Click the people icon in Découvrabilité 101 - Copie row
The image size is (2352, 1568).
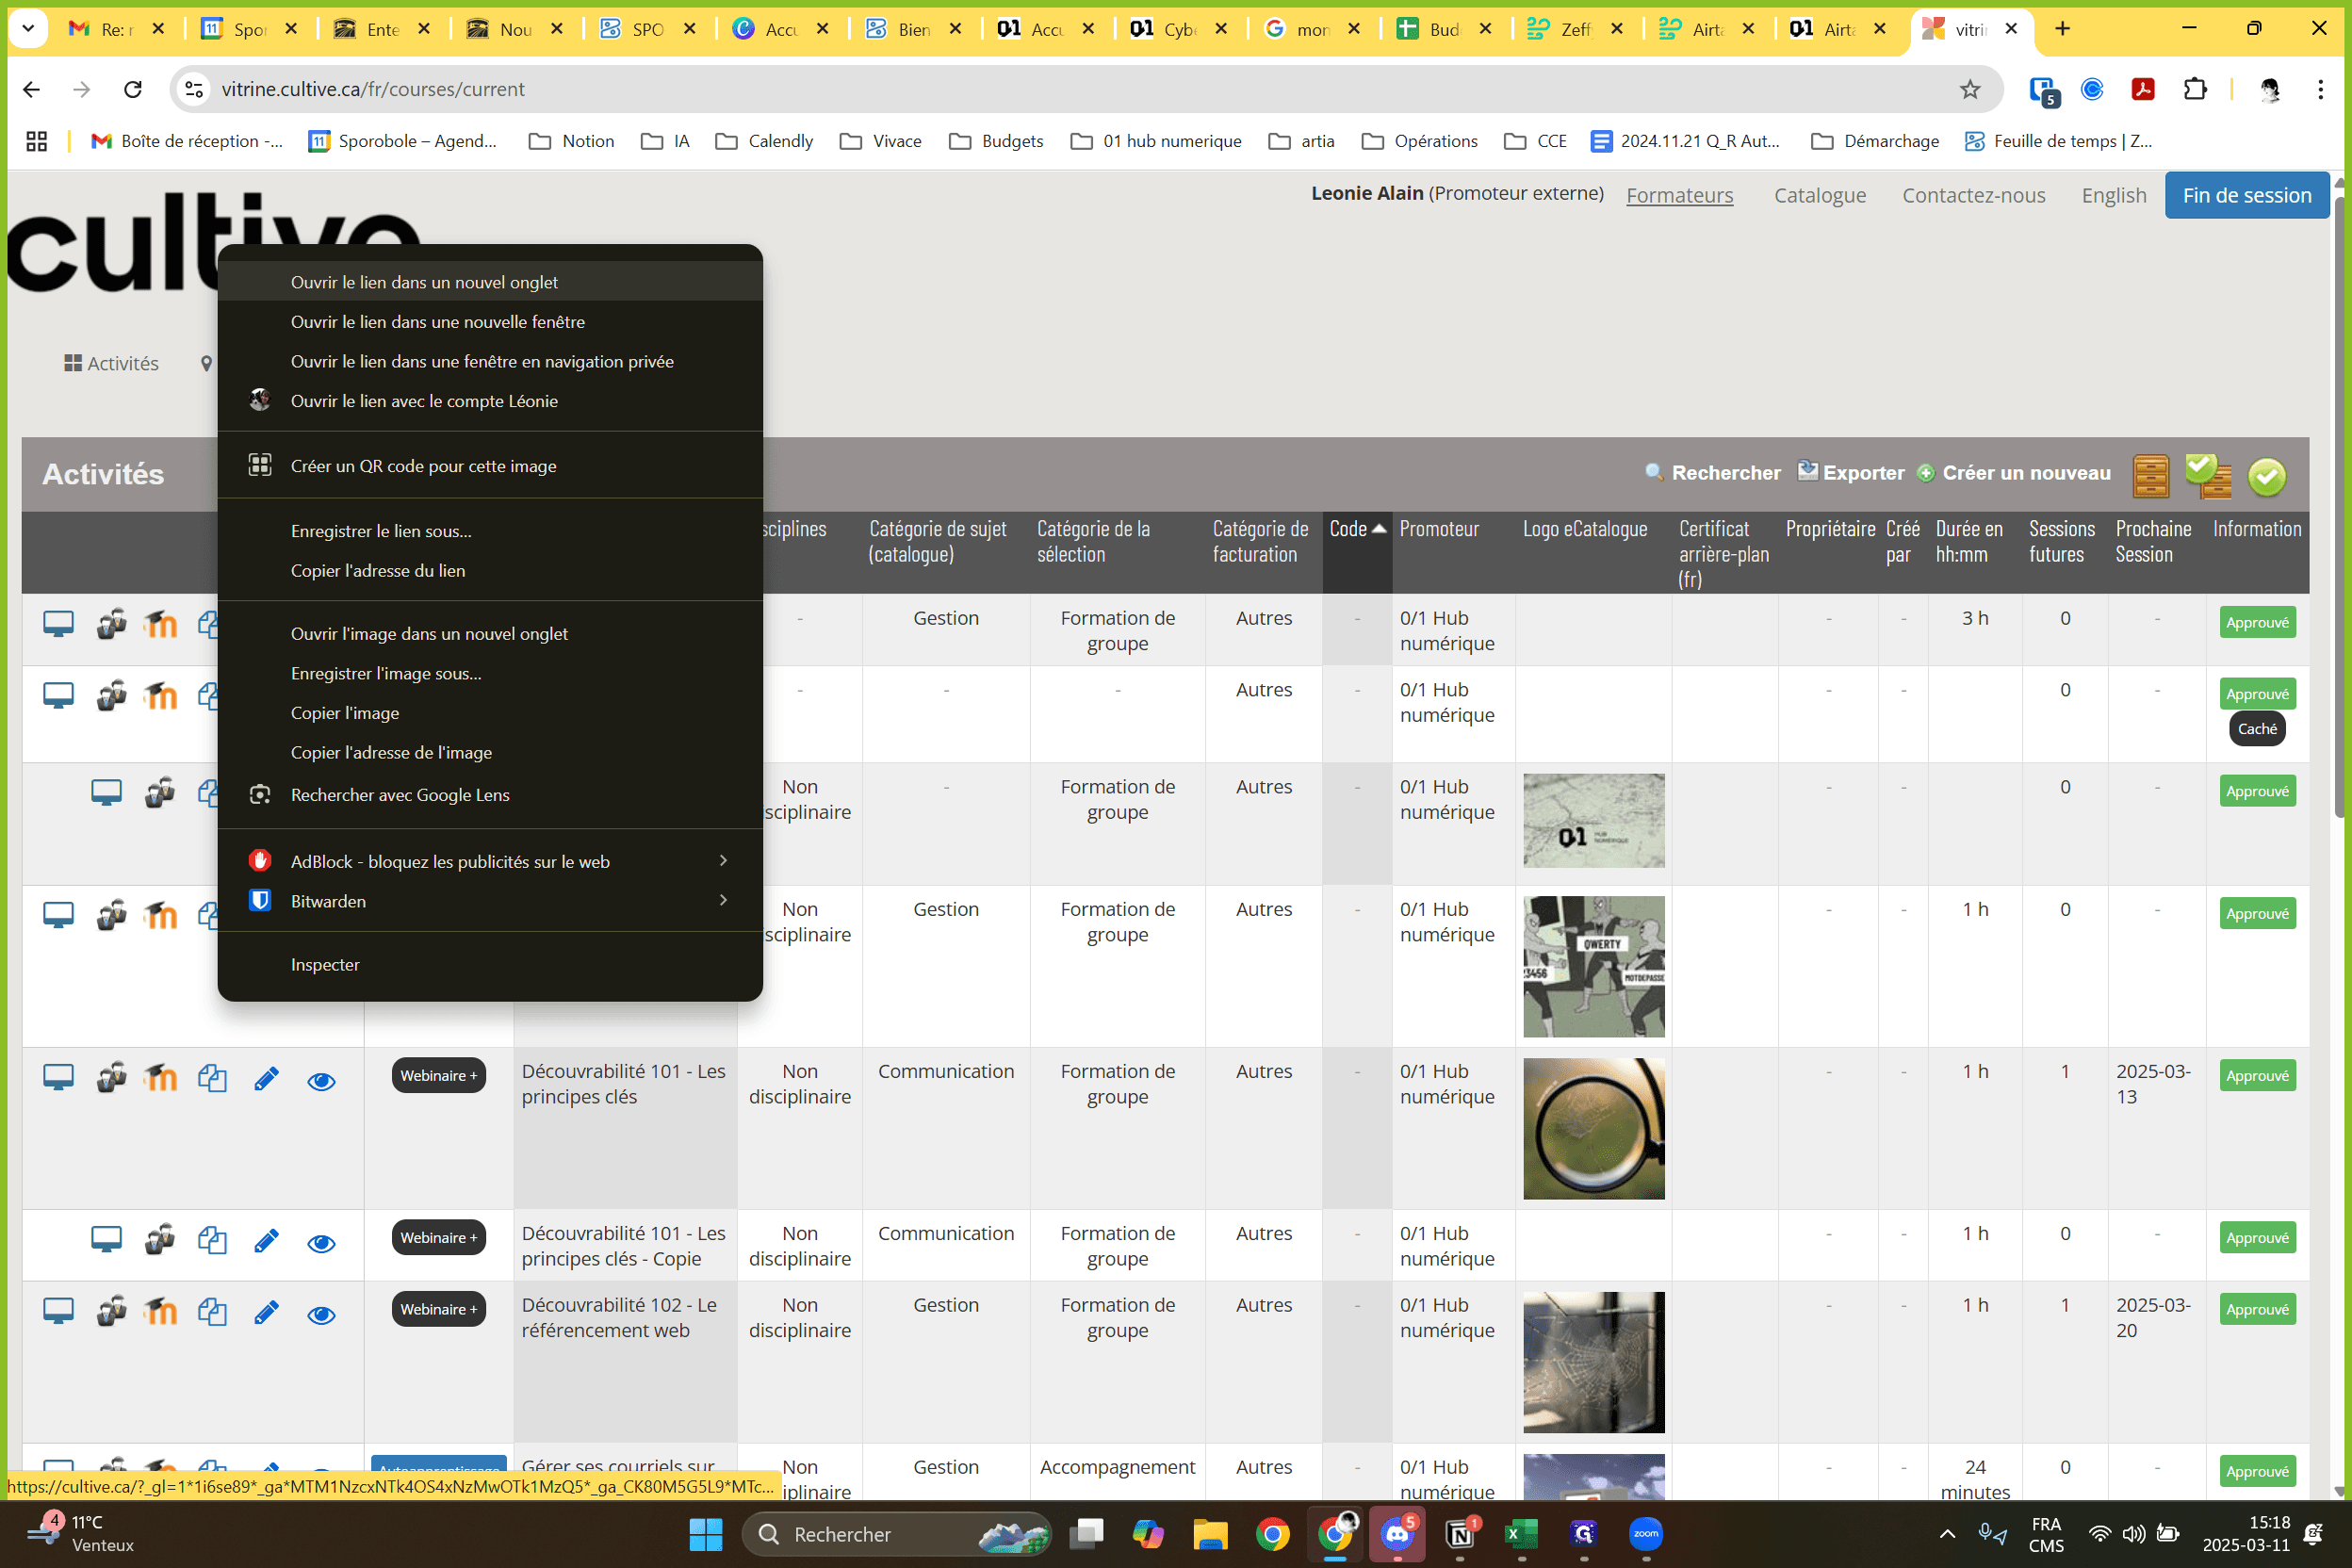(x=160, y=1240)
